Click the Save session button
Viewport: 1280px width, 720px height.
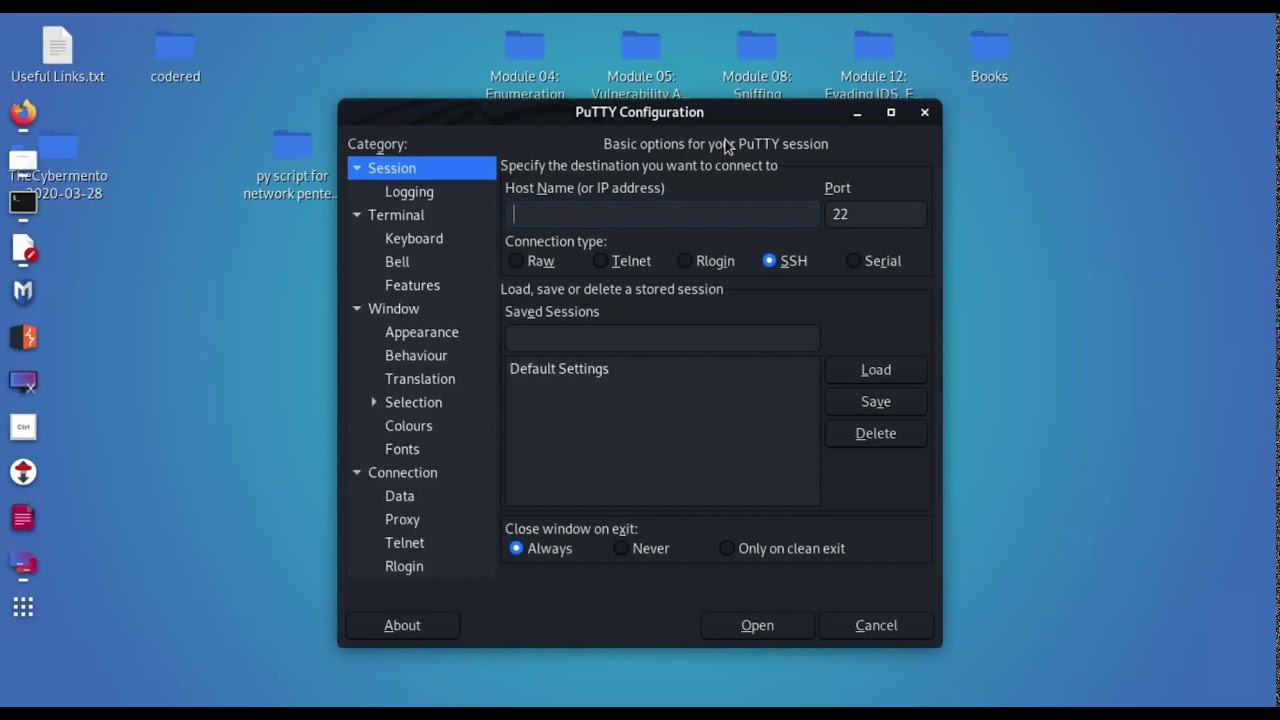click(x=876, y=402)
